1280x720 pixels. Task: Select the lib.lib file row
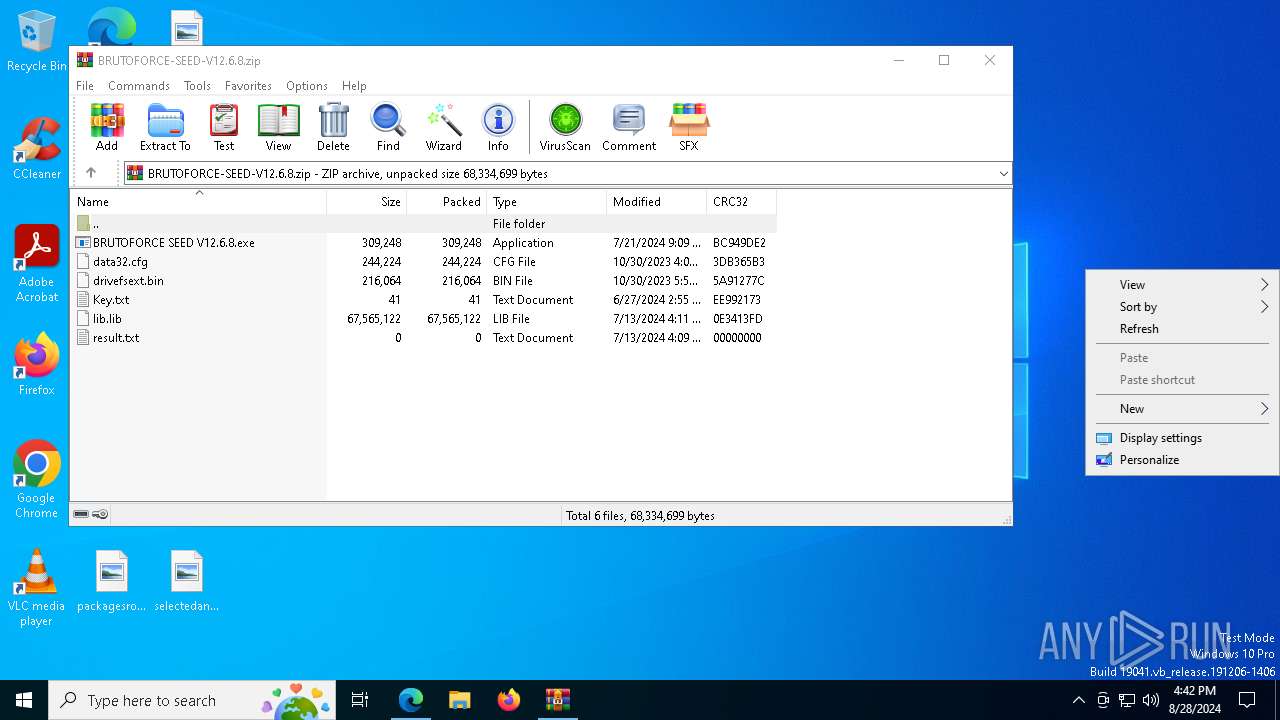tap(424, 319)
